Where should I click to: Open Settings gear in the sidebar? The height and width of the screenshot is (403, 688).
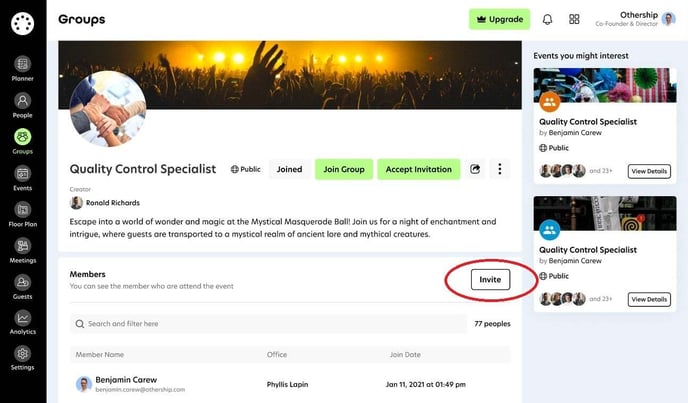tap(22, 353)
